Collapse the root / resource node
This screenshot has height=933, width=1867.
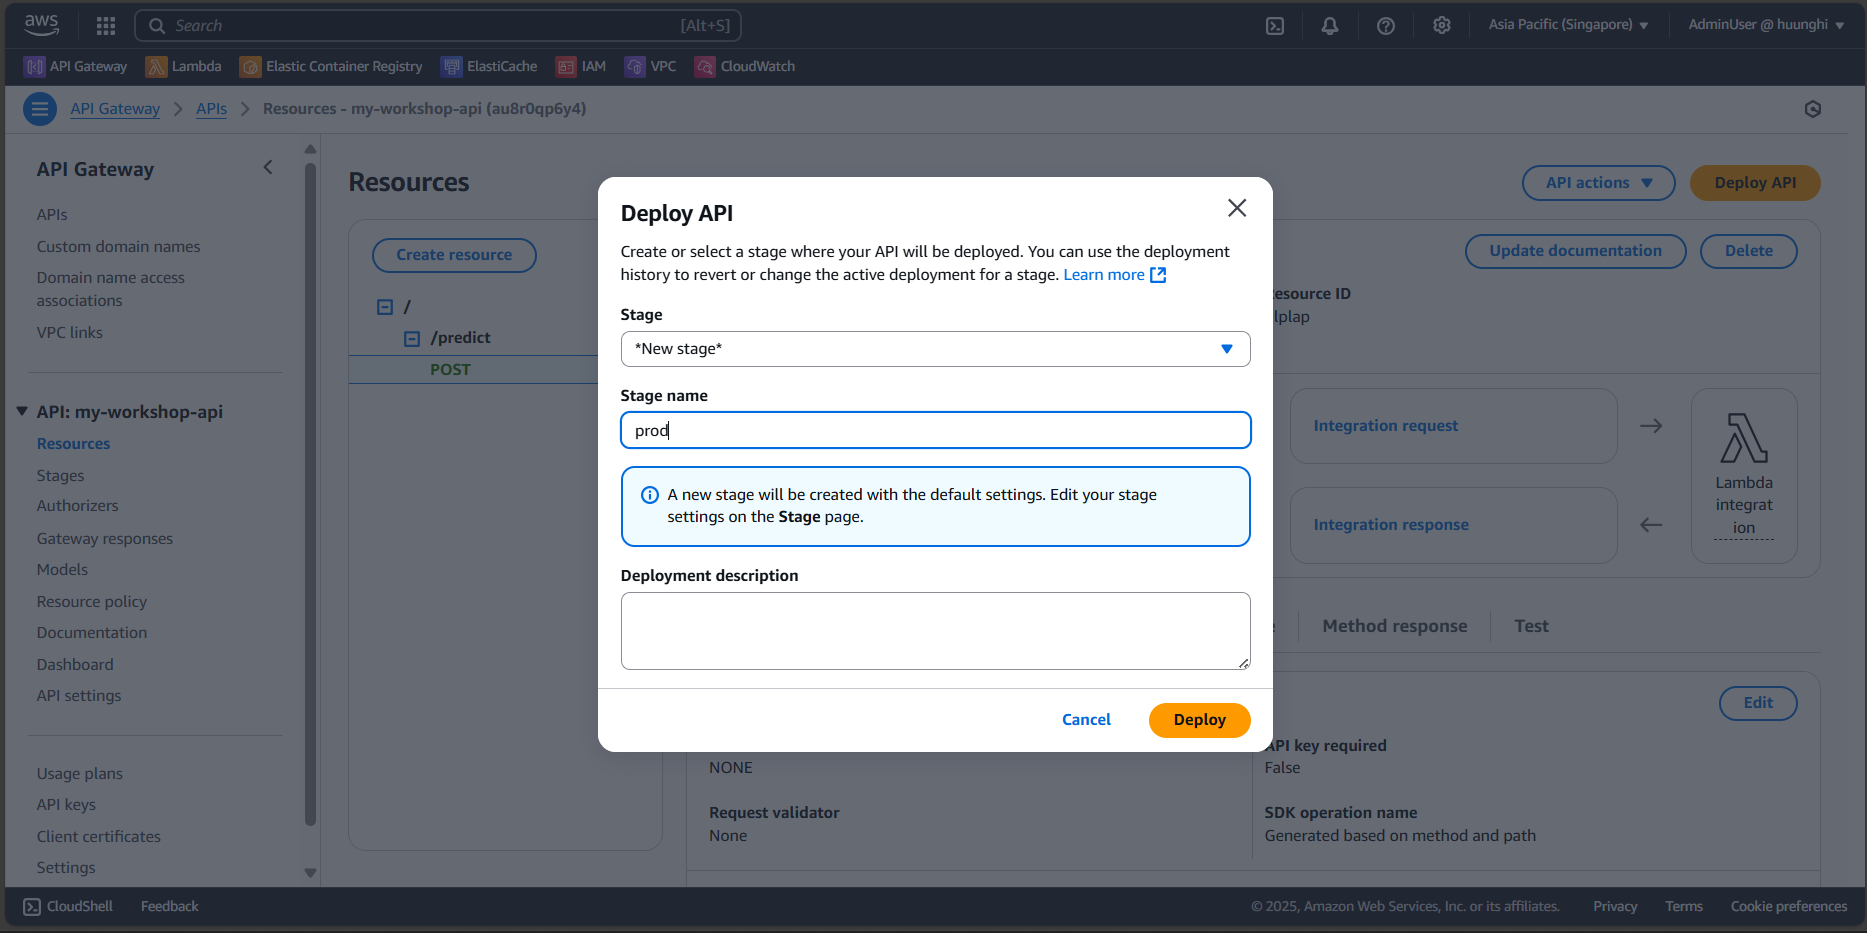point(385,307)
